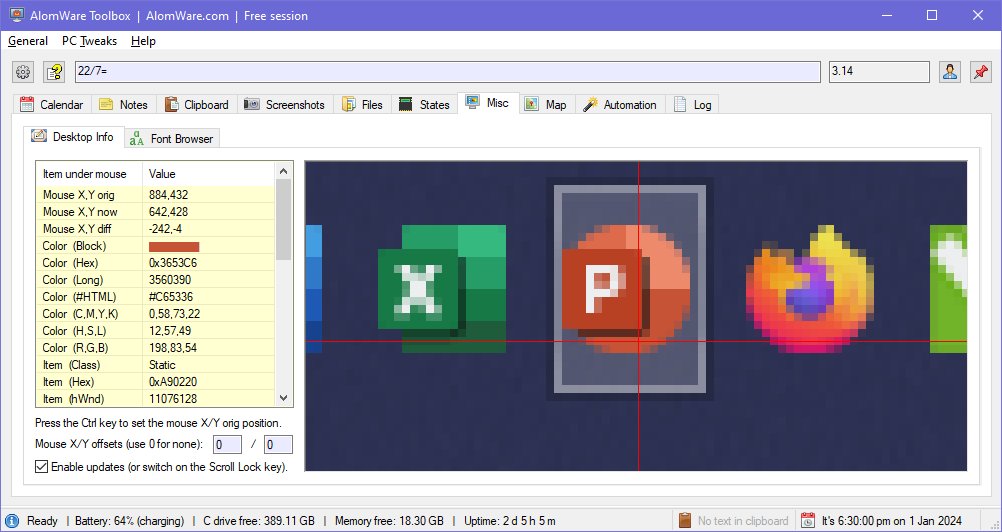Click the C drive free: 389.11 GB status
This screenshot has height=532, width=1002.
(x=259, y=521)
